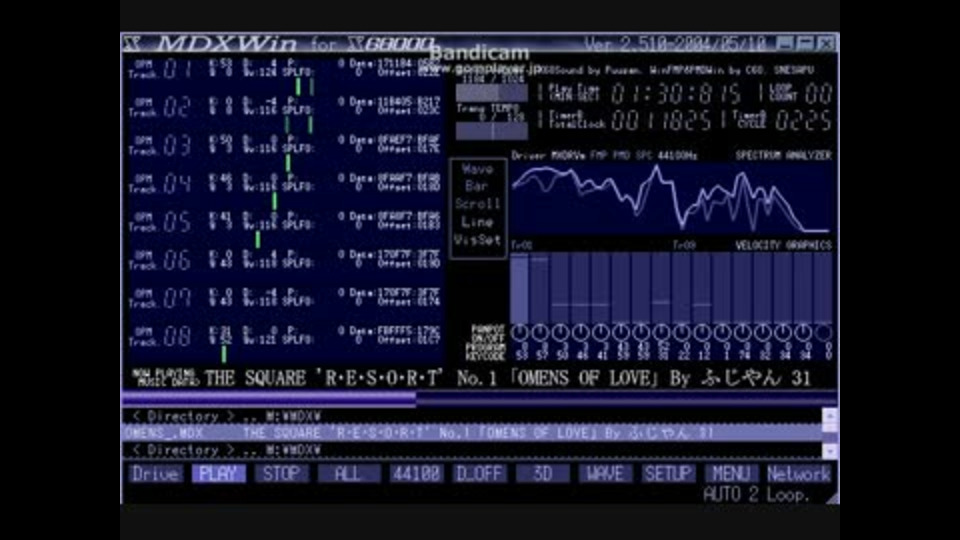Select Wave visualization mode
Viewport: 960px width, 540px height.
tap(478, 169)
